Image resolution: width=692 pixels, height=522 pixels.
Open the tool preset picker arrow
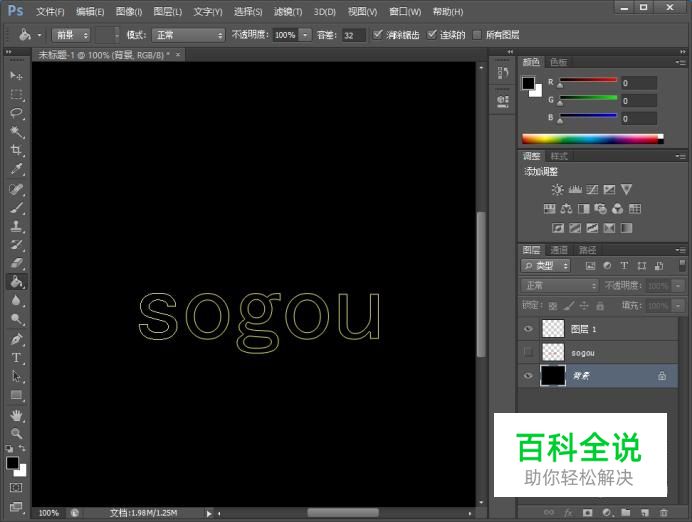39,35
